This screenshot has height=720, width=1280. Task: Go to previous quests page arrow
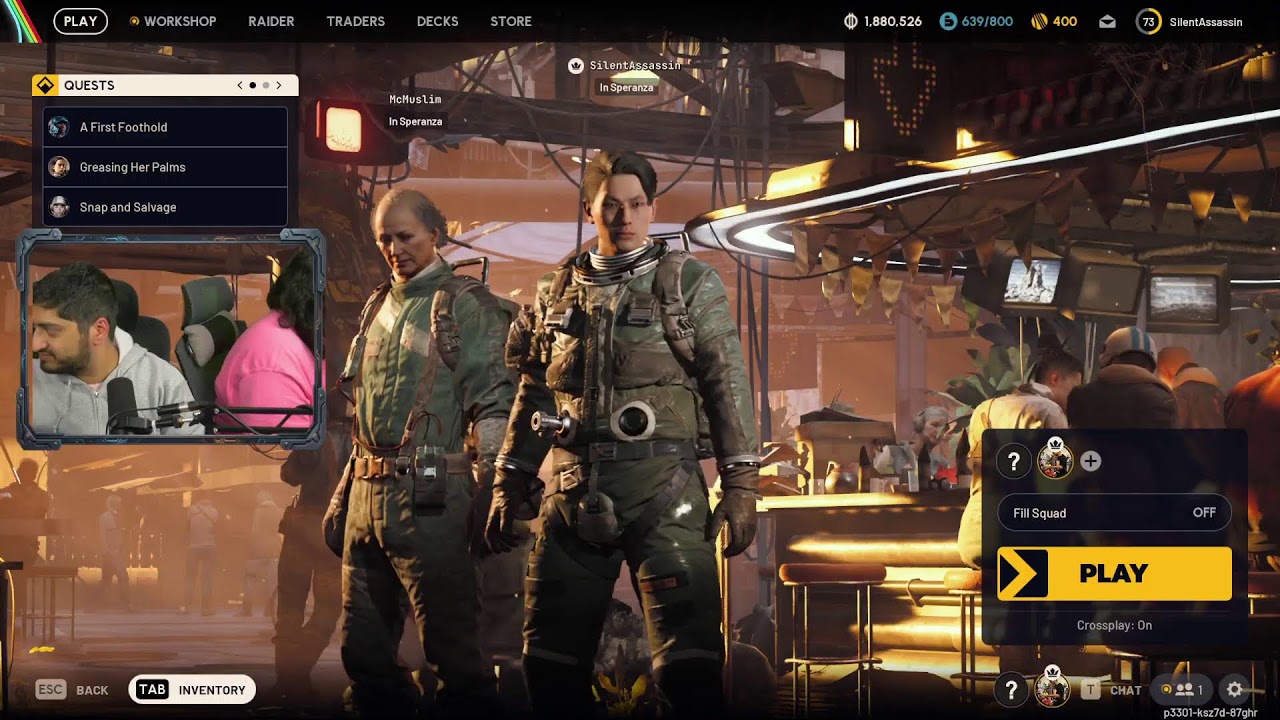click(240, 85)
